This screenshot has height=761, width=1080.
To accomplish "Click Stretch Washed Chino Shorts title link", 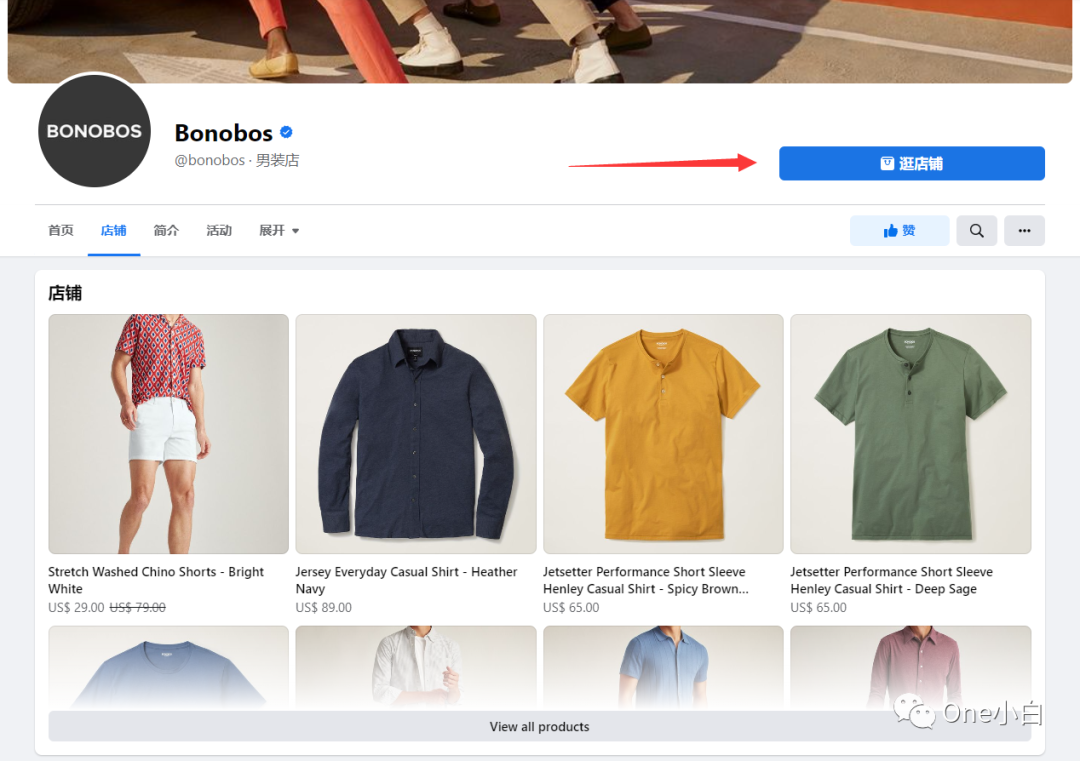I will point(156,580).
